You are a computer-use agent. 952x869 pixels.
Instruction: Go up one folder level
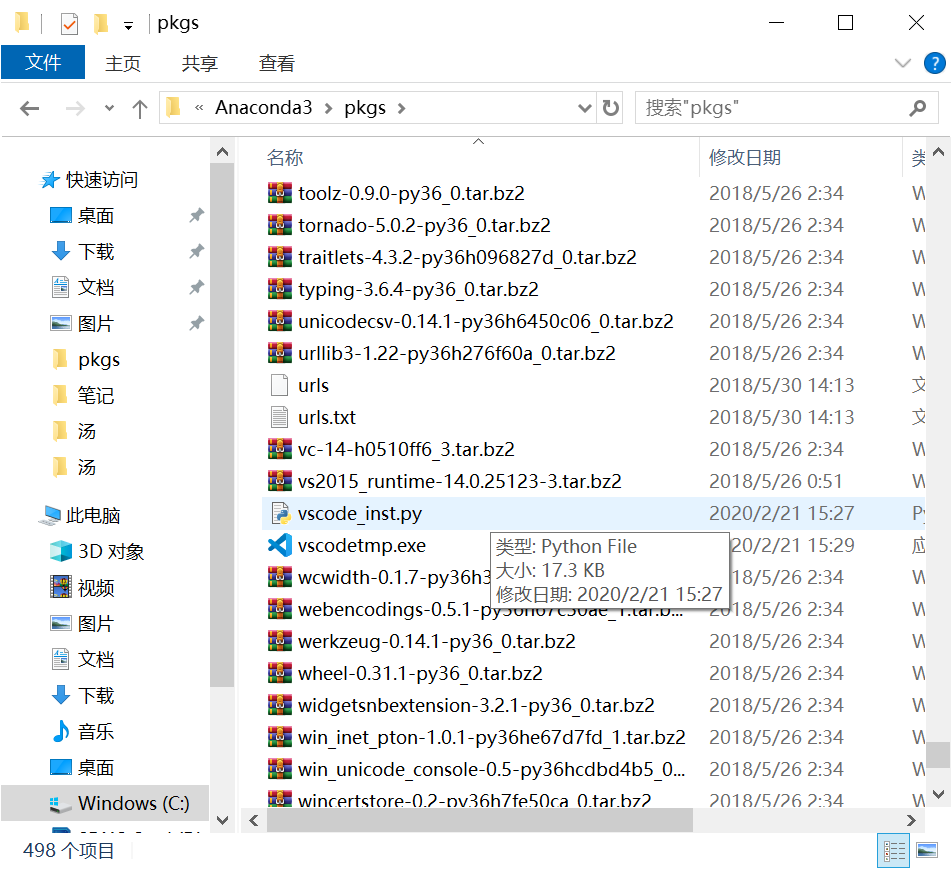[140, 109]
